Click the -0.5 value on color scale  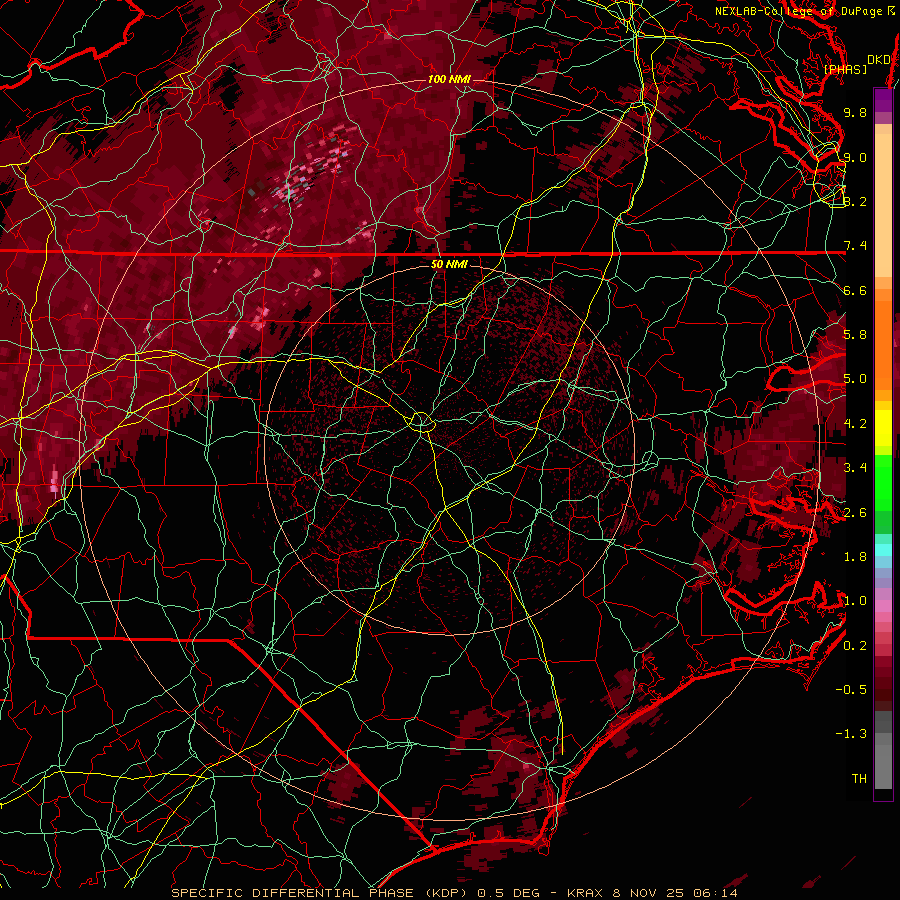(x=851, y=690)
